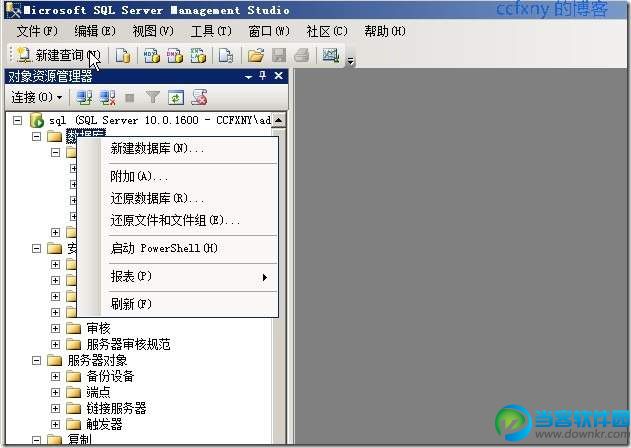
Task: Select the sql (SQL Server 10.0.1600) server node
Action: point(160,120)
